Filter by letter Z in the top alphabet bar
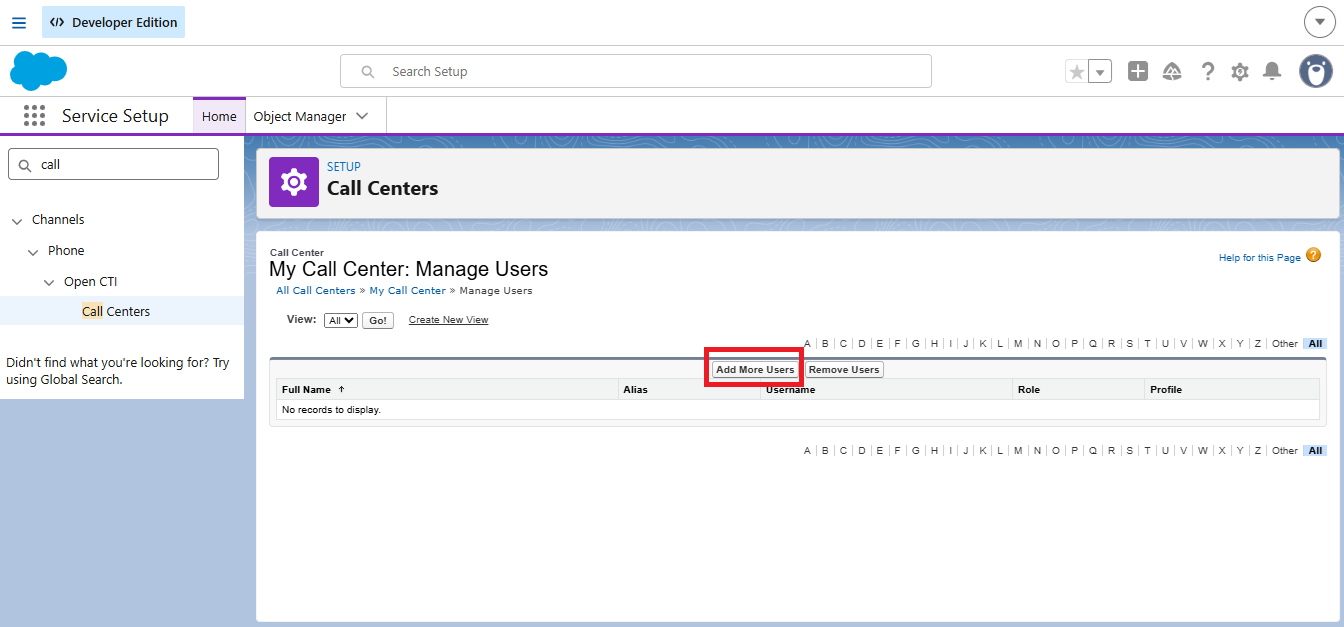The height and width of the screenshot is (627, 1344). [x=1258, y=344]
